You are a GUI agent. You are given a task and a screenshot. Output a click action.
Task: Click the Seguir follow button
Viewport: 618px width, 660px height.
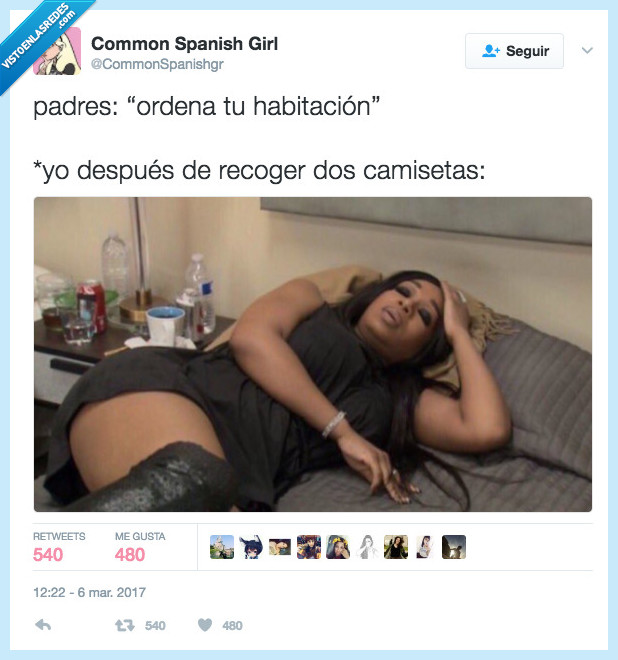coord(514,51)
